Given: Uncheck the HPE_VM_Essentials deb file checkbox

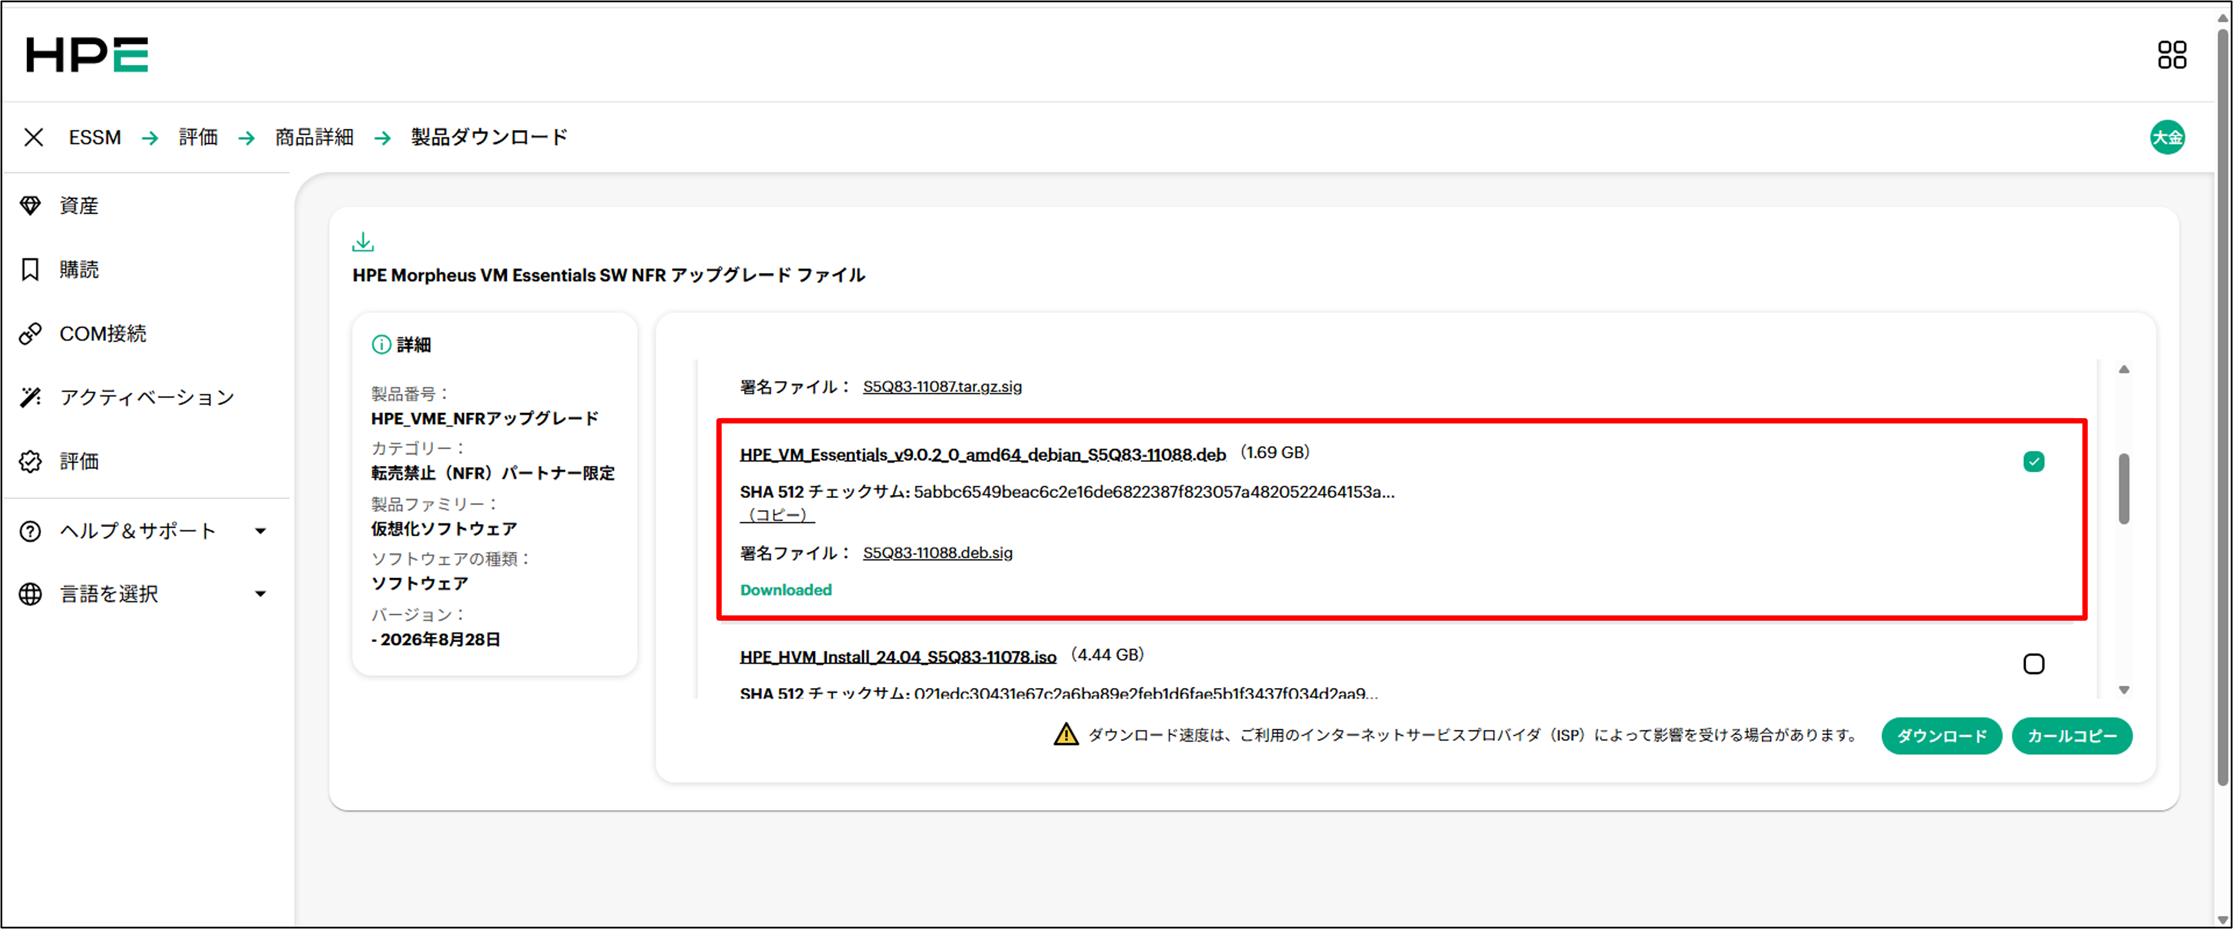Looking at the screenshot, I should coord(2033,461).
